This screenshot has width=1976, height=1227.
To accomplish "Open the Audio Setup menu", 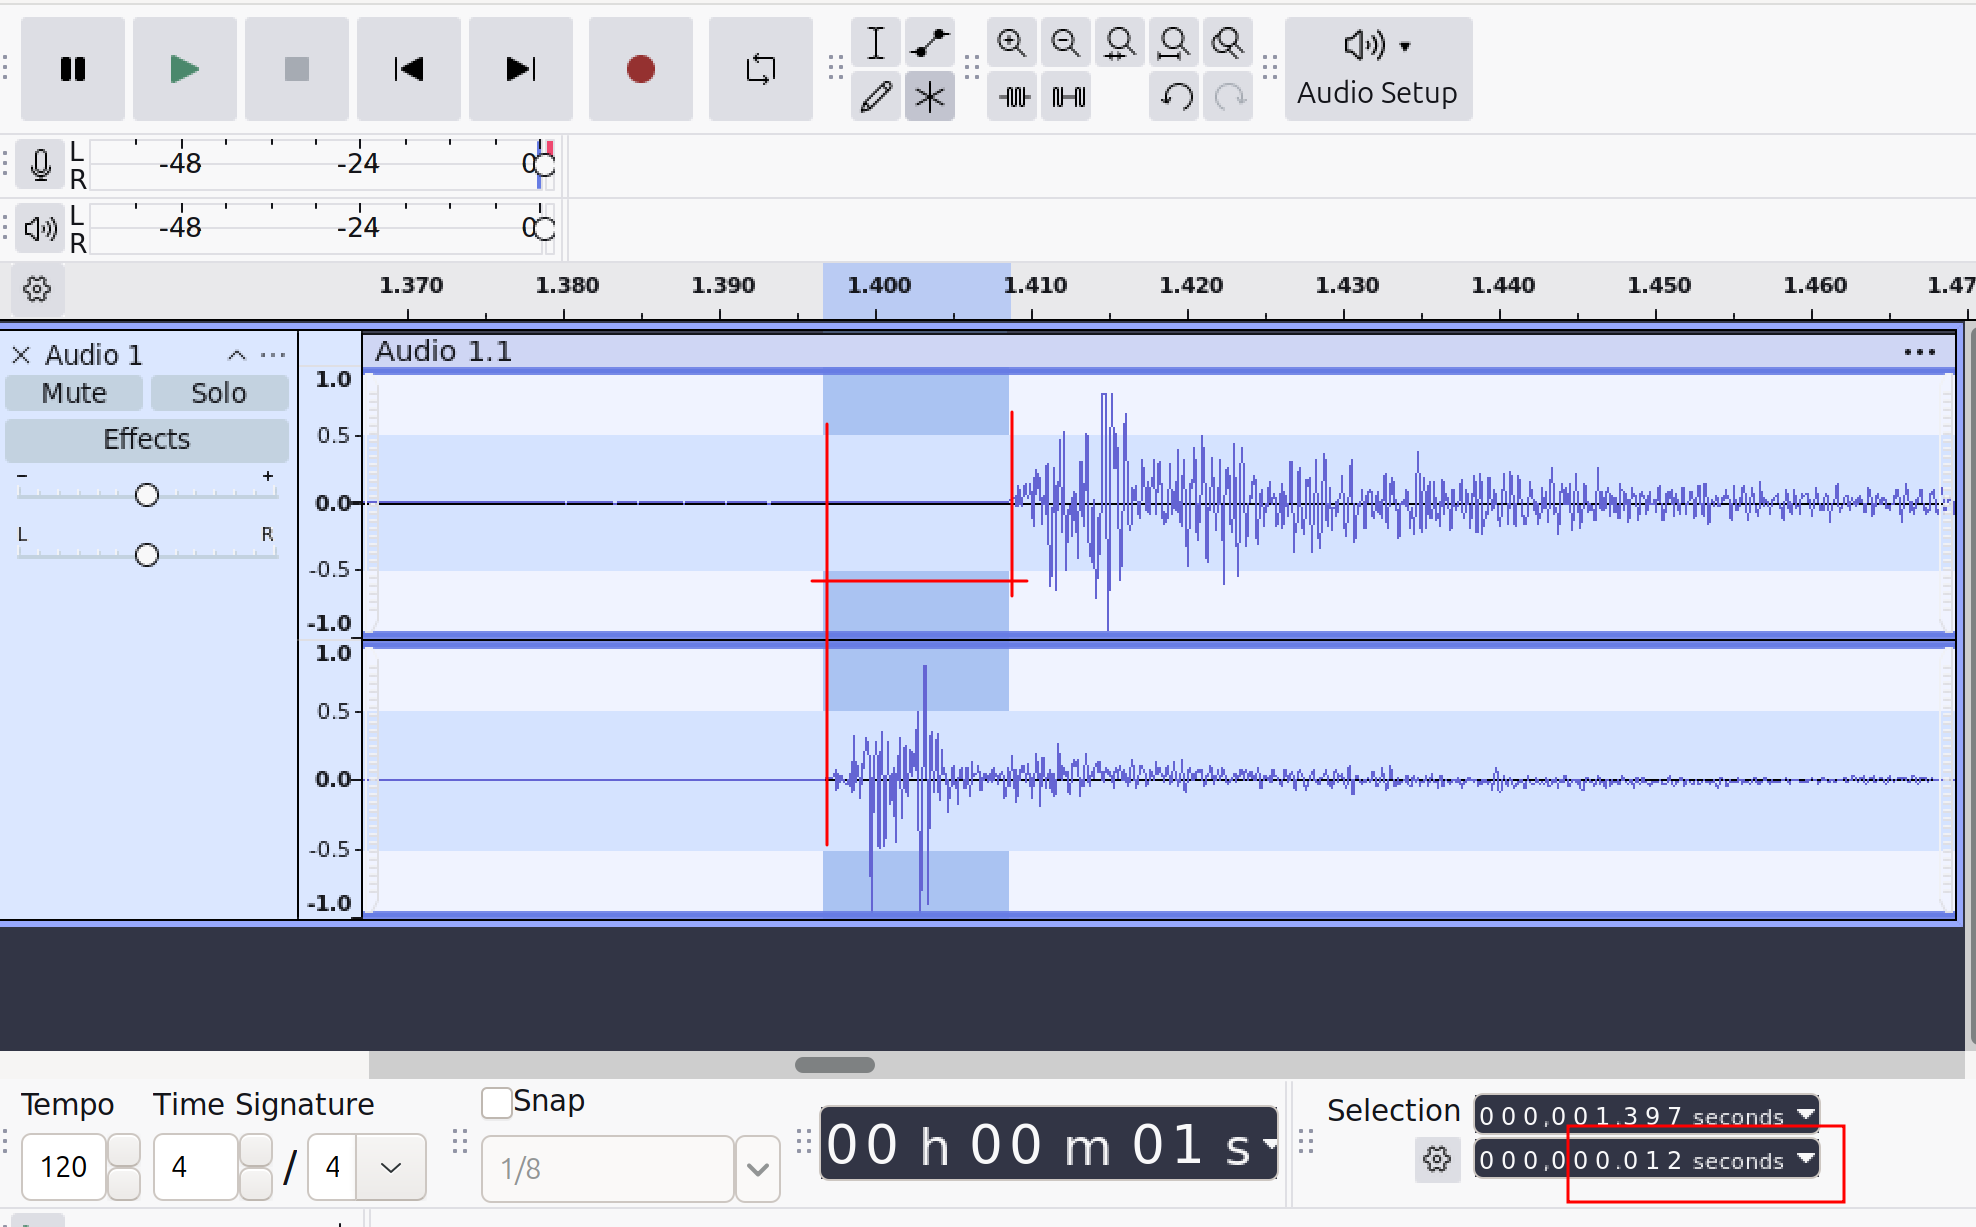I will click(1377, 69).
